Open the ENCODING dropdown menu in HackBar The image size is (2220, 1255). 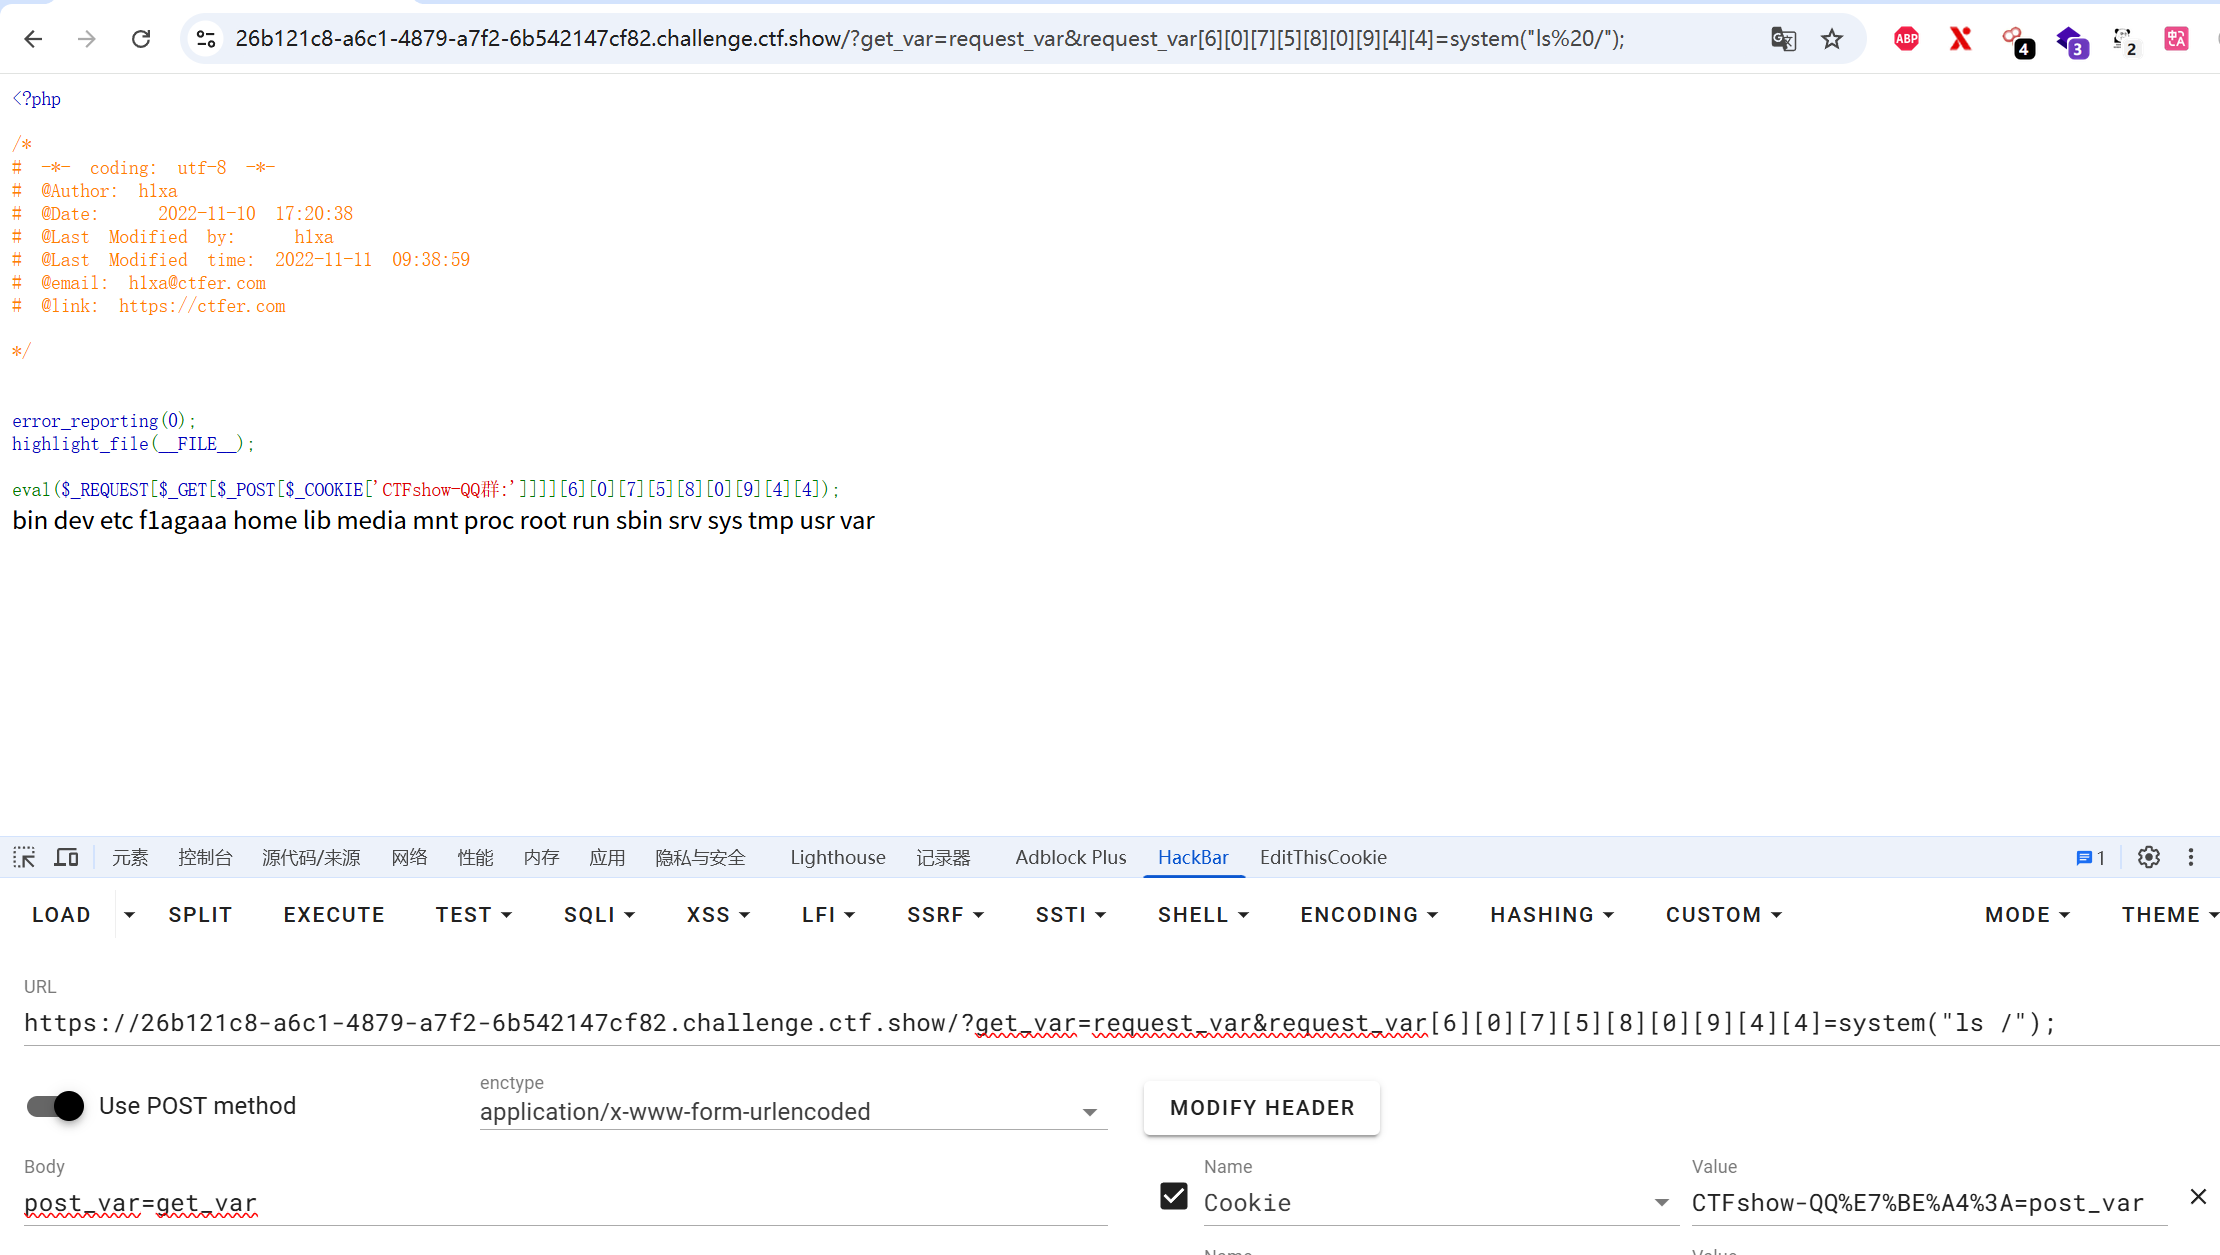tap(1368, 915)
